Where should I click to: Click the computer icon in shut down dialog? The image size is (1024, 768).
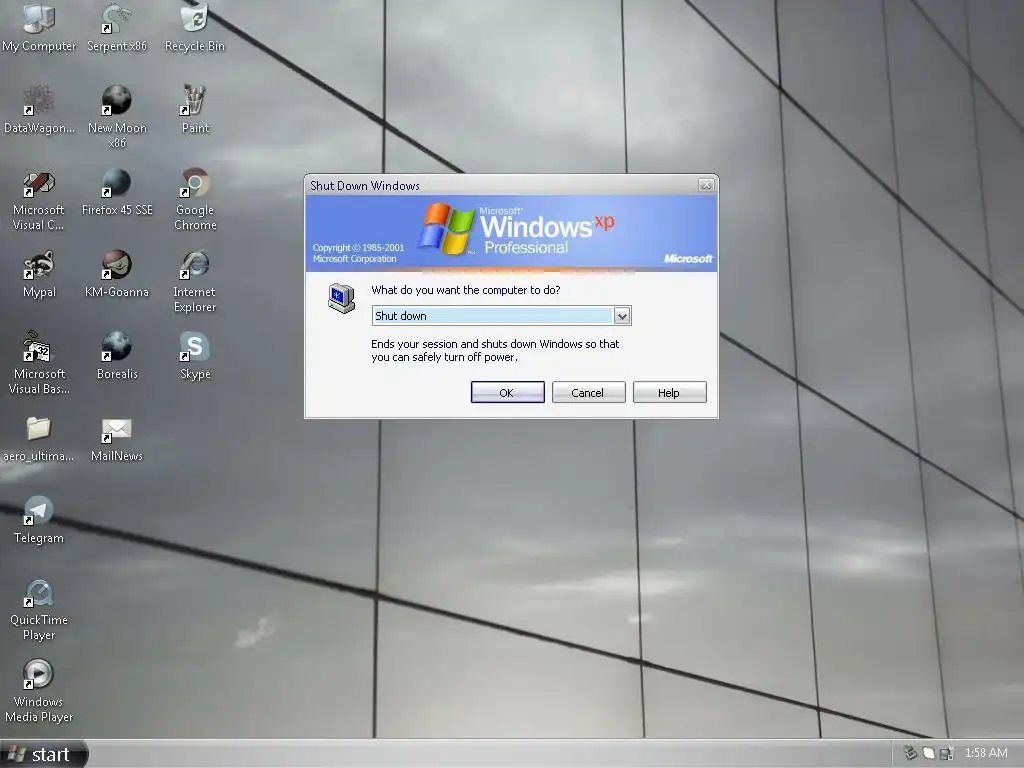click(x=341, y=298)
